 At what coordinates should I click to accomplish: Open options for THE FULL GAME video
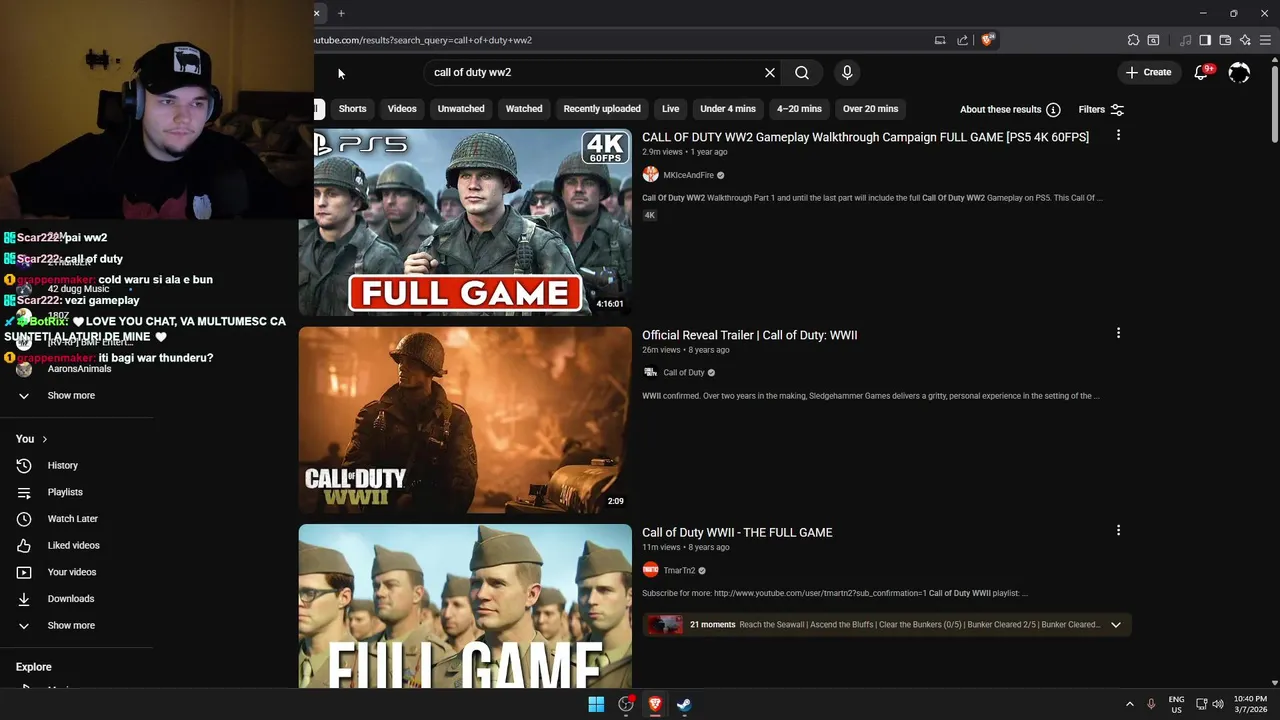click(1118, 531)
